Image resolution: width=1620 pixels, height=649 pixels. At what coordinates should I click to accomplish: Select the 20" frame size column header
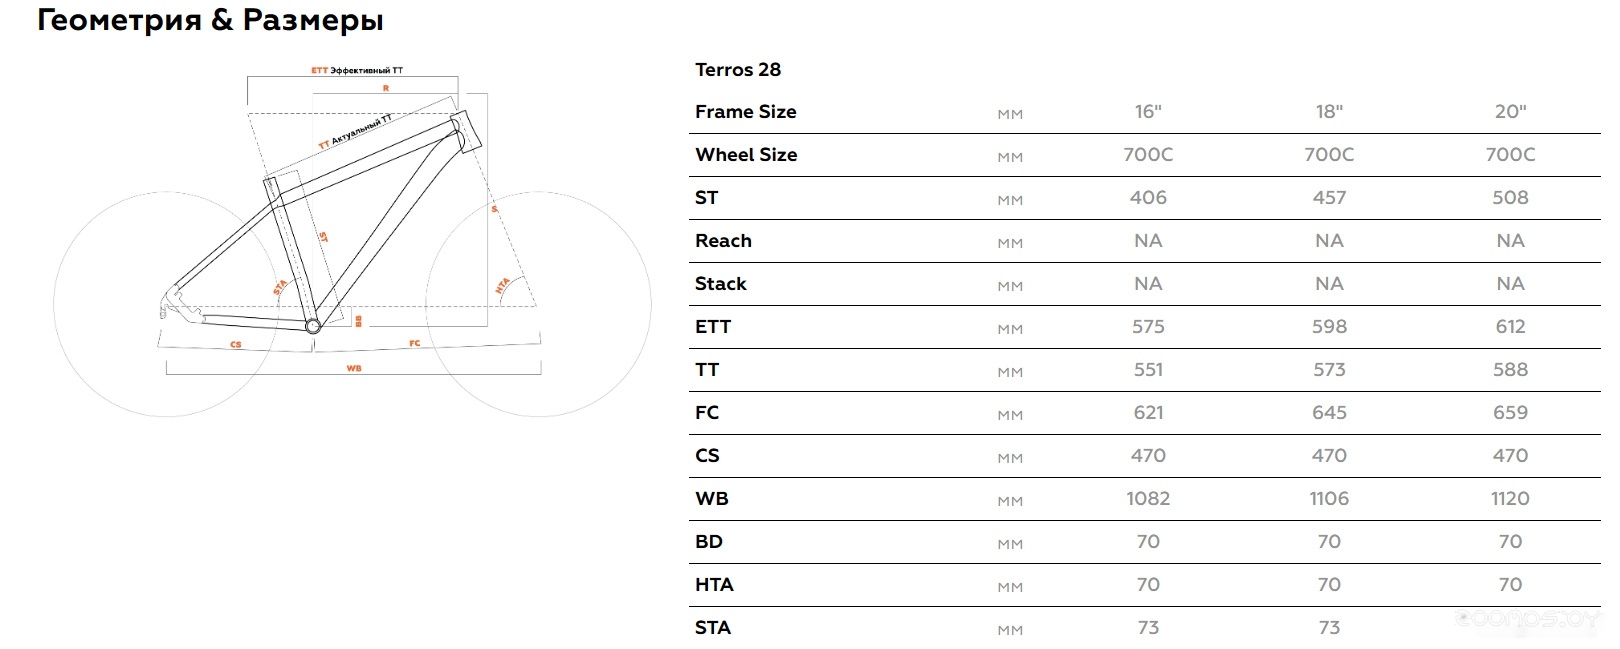tap(1510, 112)
